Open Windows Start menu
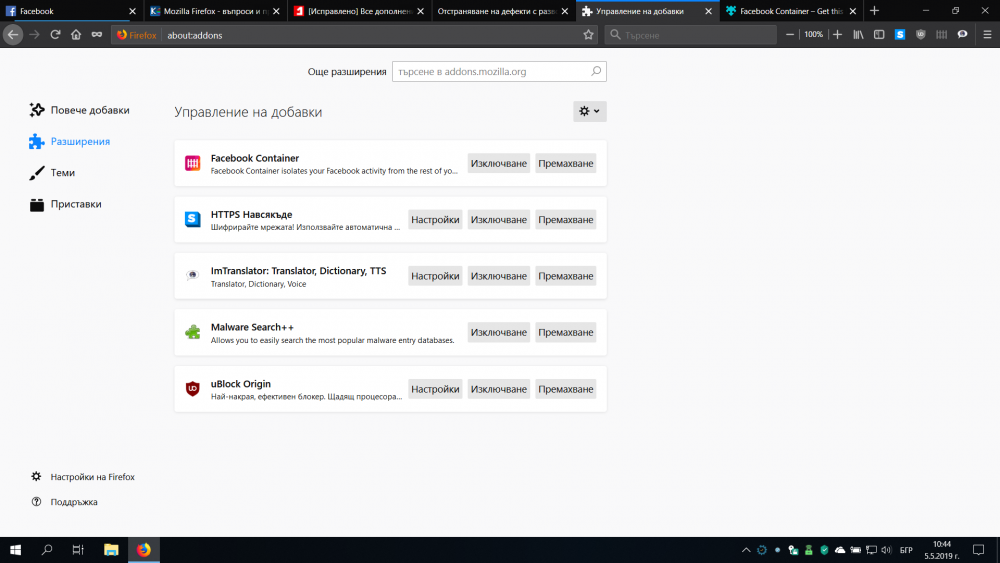 pyautogui.click(x=15, y=550)
